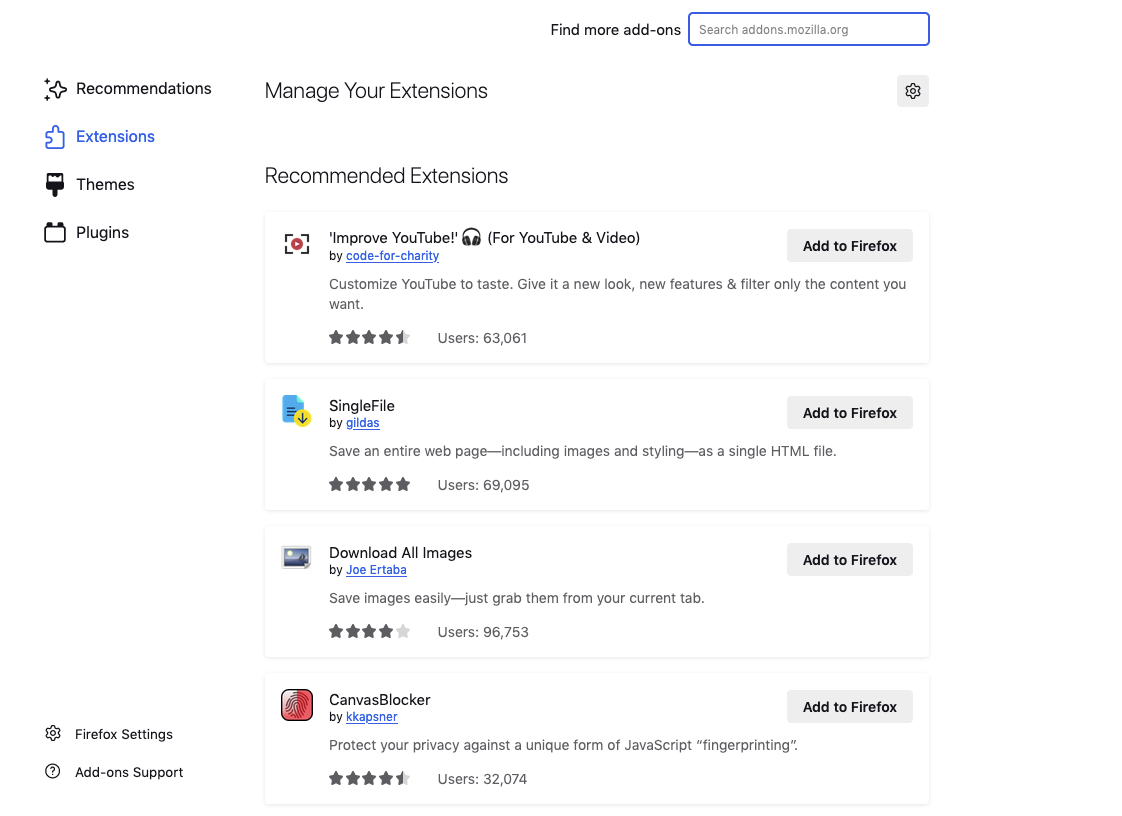Image resolution: width=1122 pixels, height=816 pixels.
Task: Click the CanvasBlocker fingerprint icon
Action: 297,705
